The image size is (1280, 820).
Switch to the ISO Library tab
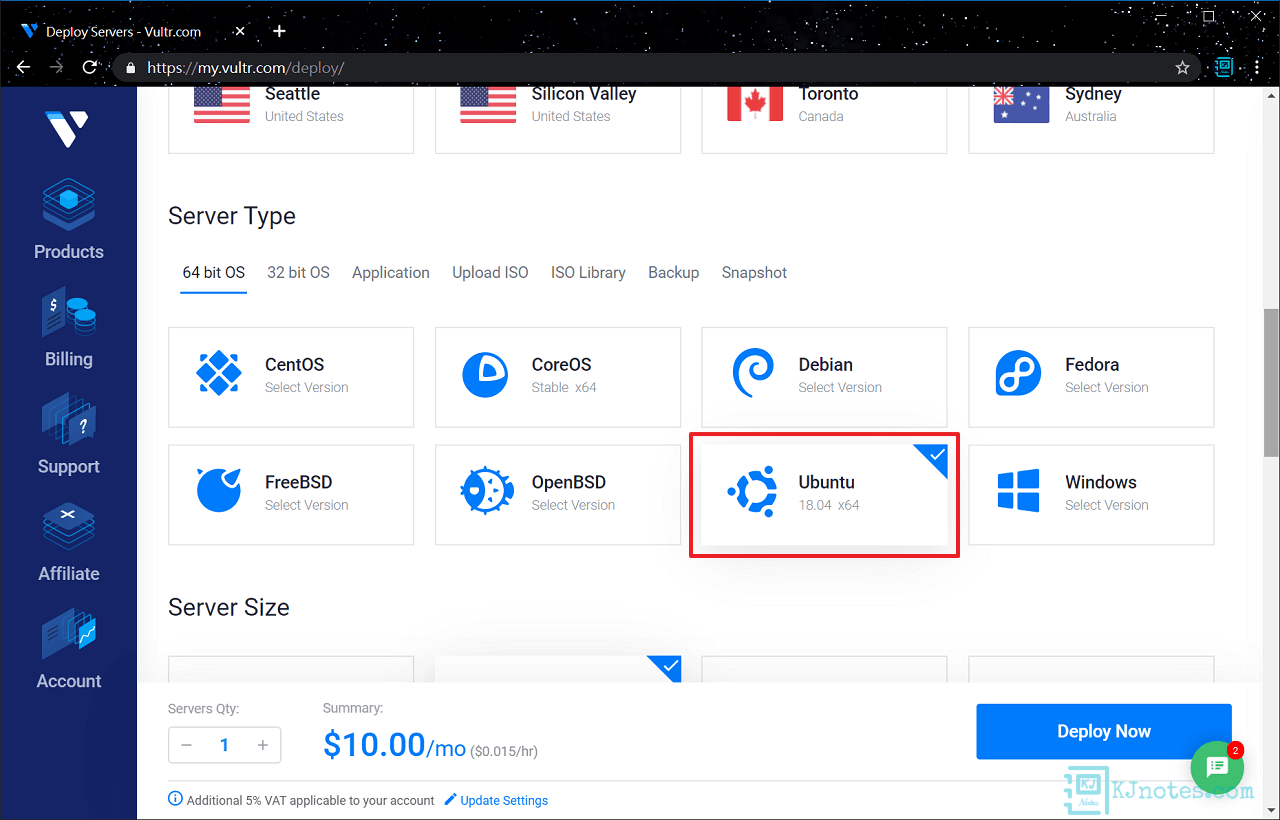point(588,272)
